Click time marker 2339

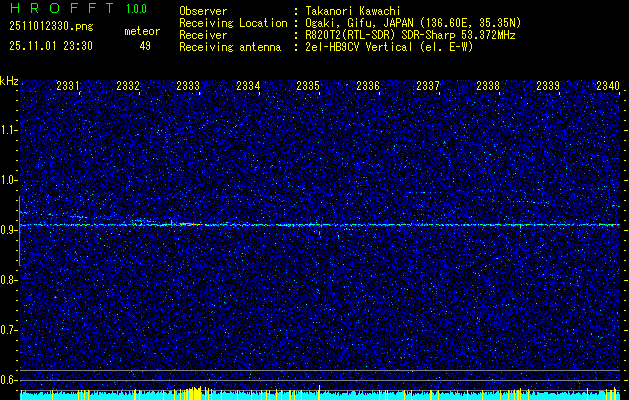[x=548, y=85]
